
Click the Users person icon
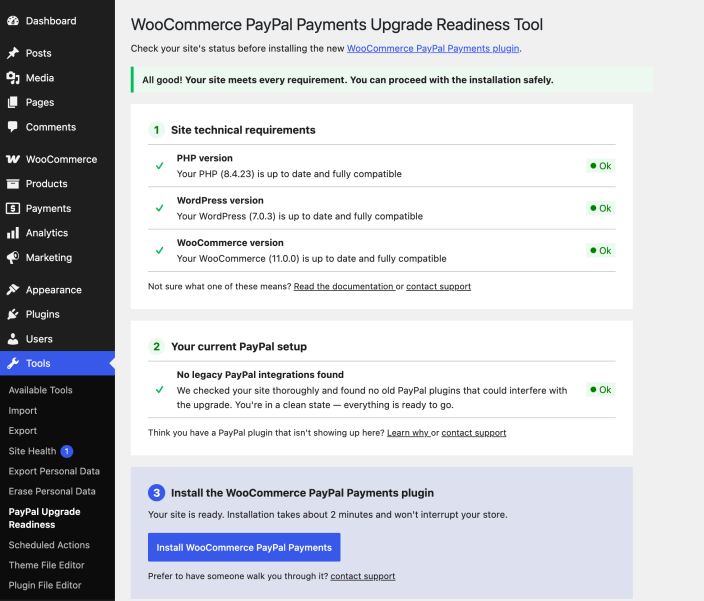[13, 339]
